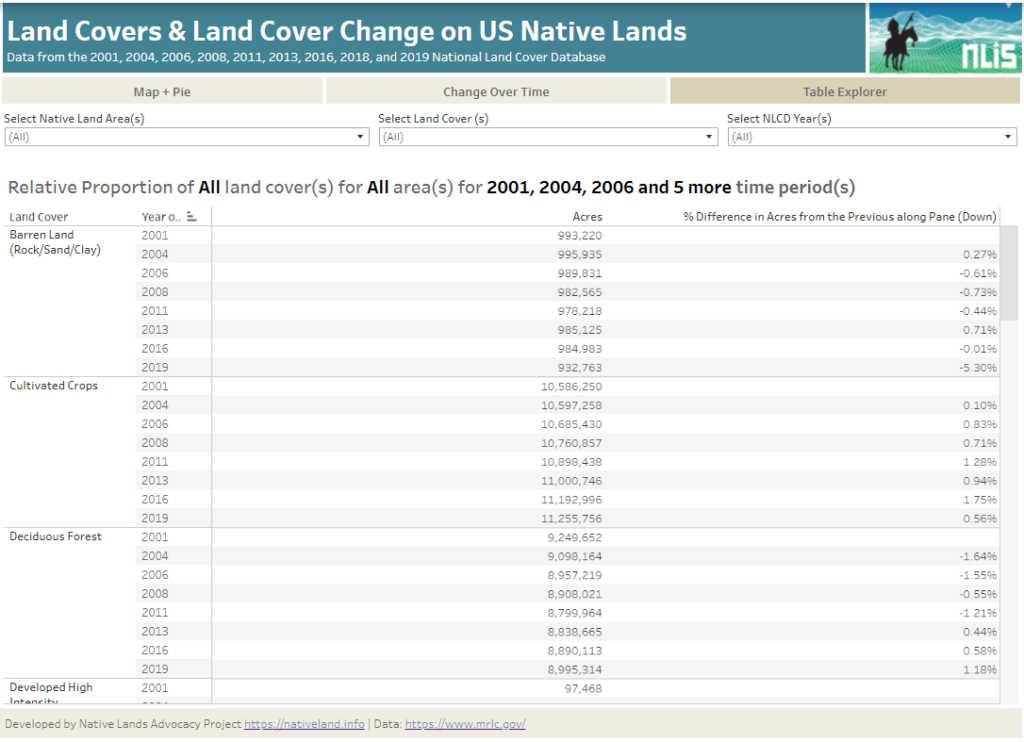Click Cultivated Crops acres value 10,586,250
This screenshot has height=742, width=1024.
(x=571, y=387)
